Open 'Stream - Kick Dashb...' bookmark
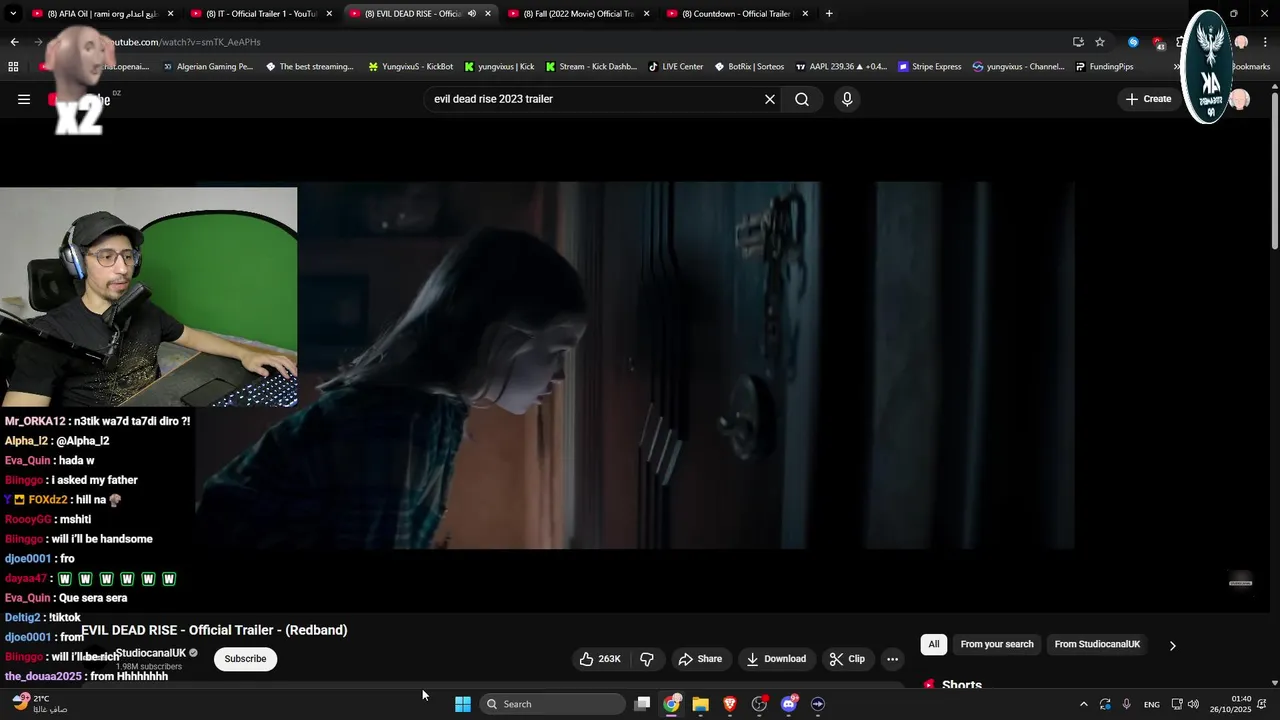Screen dimensions: 1280x720 click(x=590, y=67)
